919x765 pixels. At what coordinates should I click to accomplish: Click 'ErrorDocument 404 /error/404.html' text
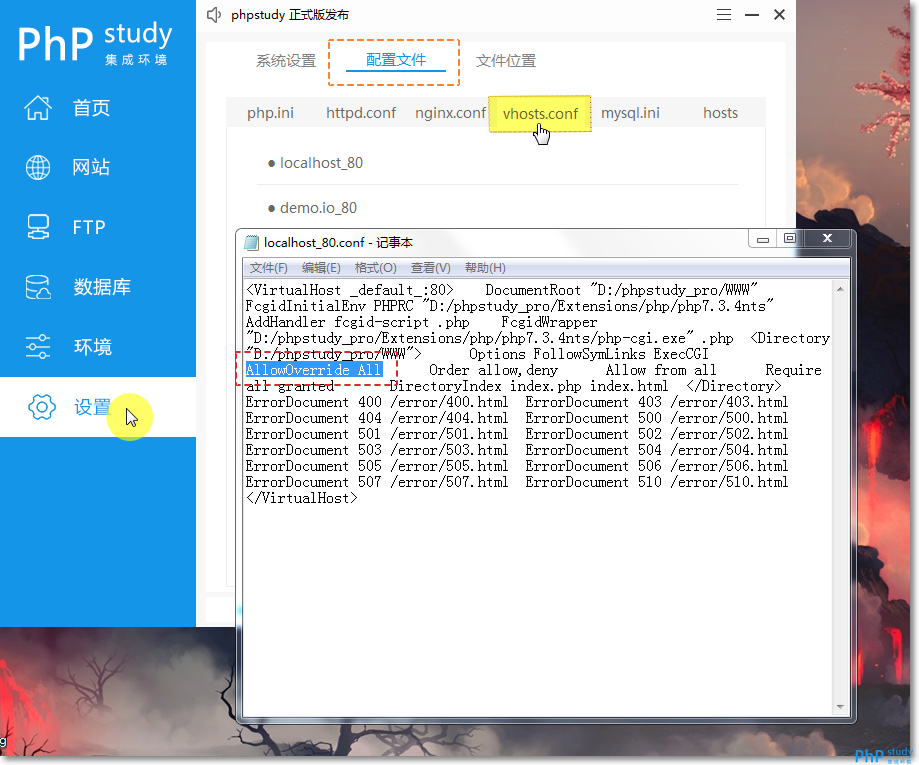[377, 418]
